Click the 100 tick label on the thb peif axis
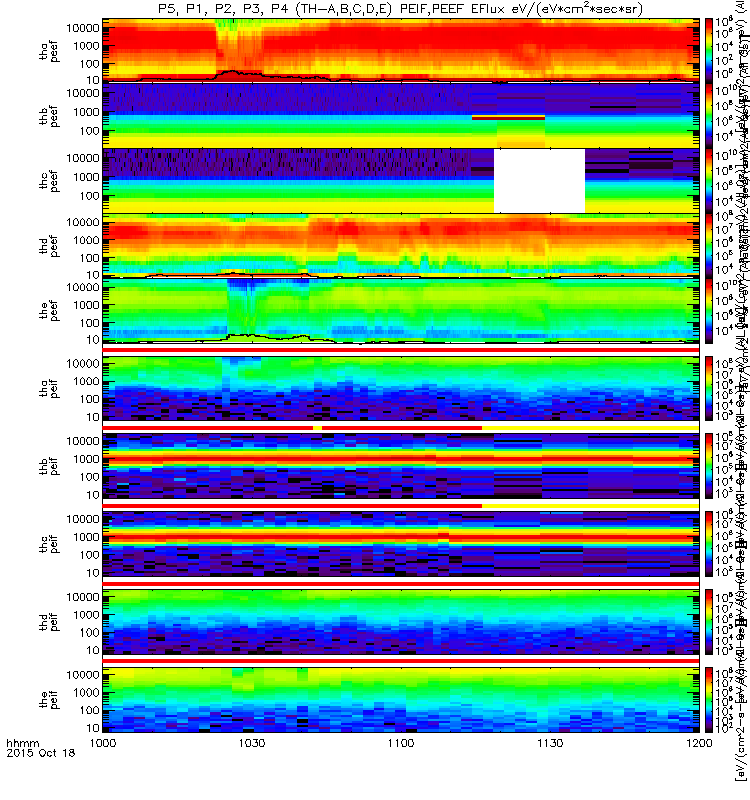Screen dimensions: 750x800 coord(90,477)
